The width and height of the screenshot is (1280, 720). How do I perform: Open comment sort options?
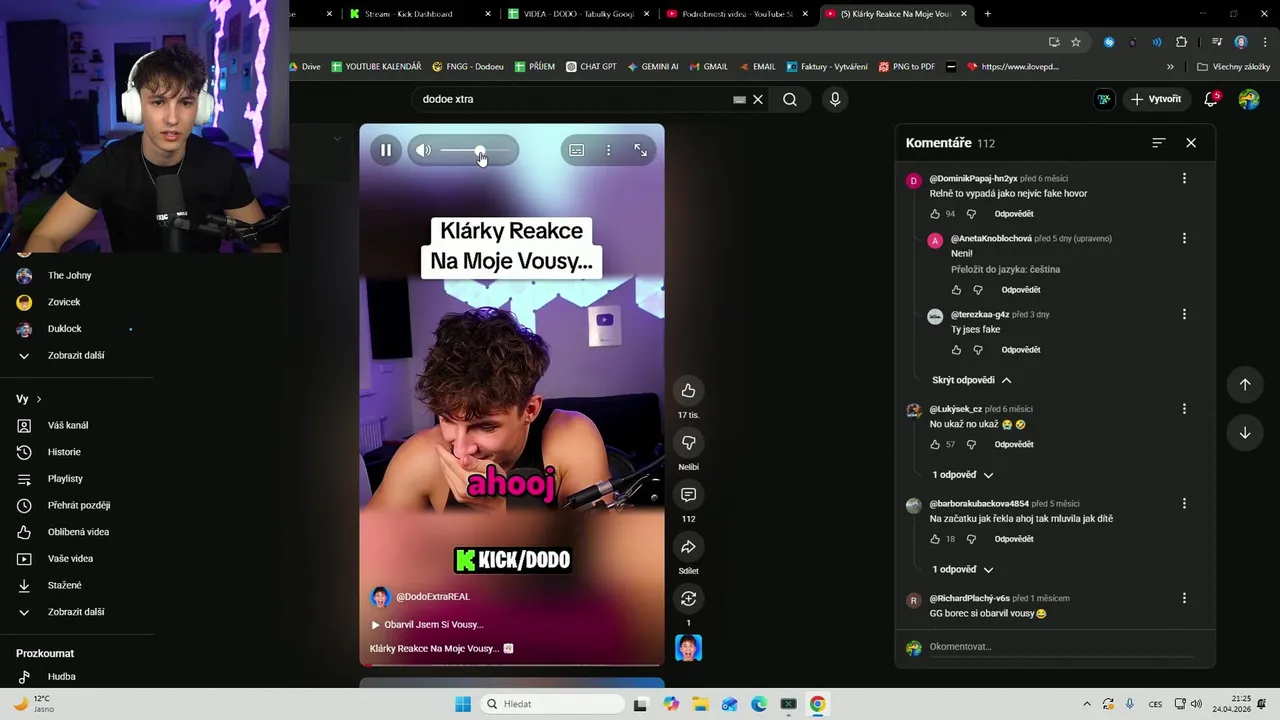[1158, 143]
